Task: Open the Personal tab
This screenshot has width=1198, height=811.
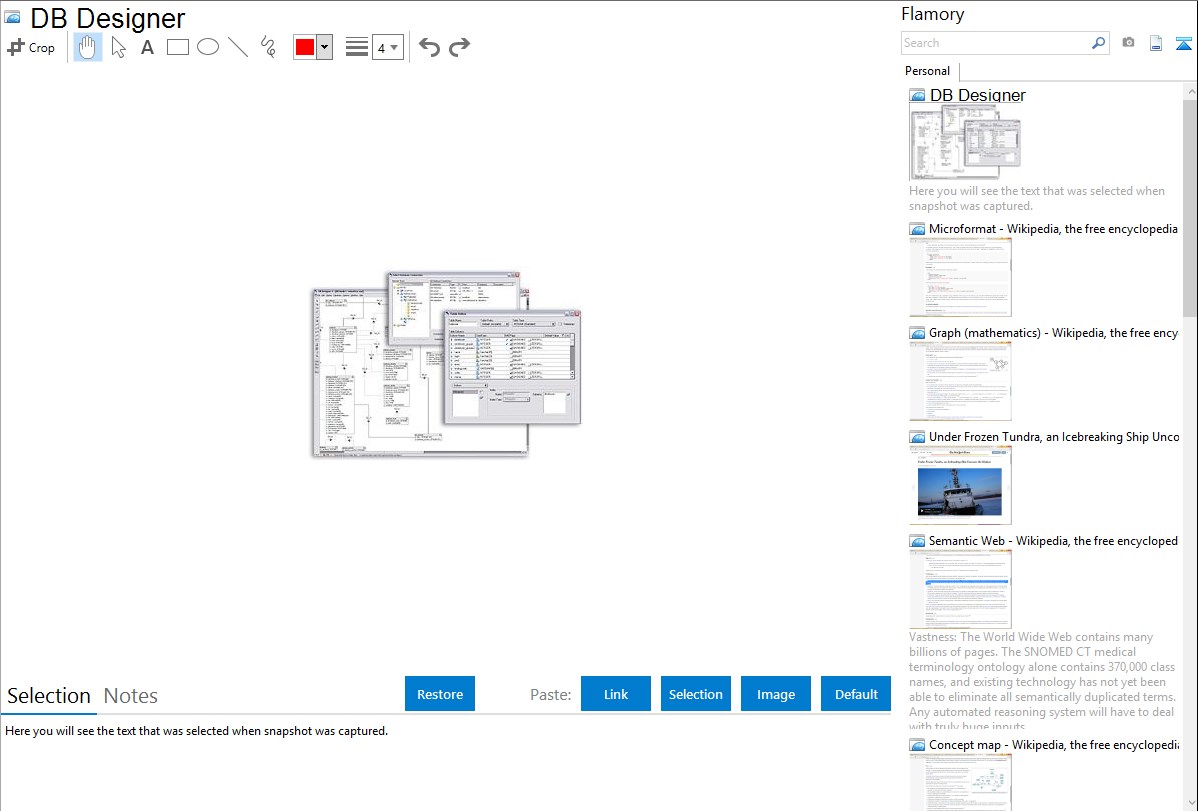Action: pyautogui.click(x=928, y=71)
